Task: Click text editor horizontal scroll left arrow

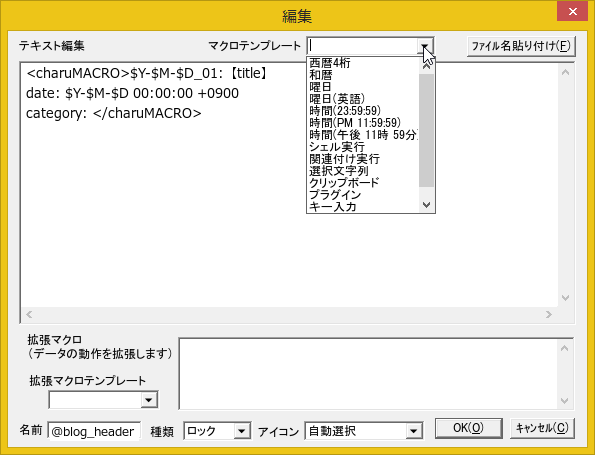Action: (x=29, y=314)
